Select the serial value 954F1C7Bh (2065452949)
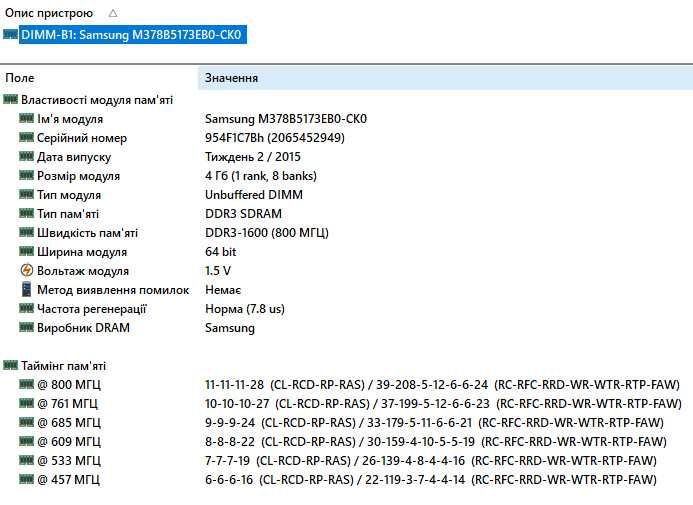 [275, 138]
